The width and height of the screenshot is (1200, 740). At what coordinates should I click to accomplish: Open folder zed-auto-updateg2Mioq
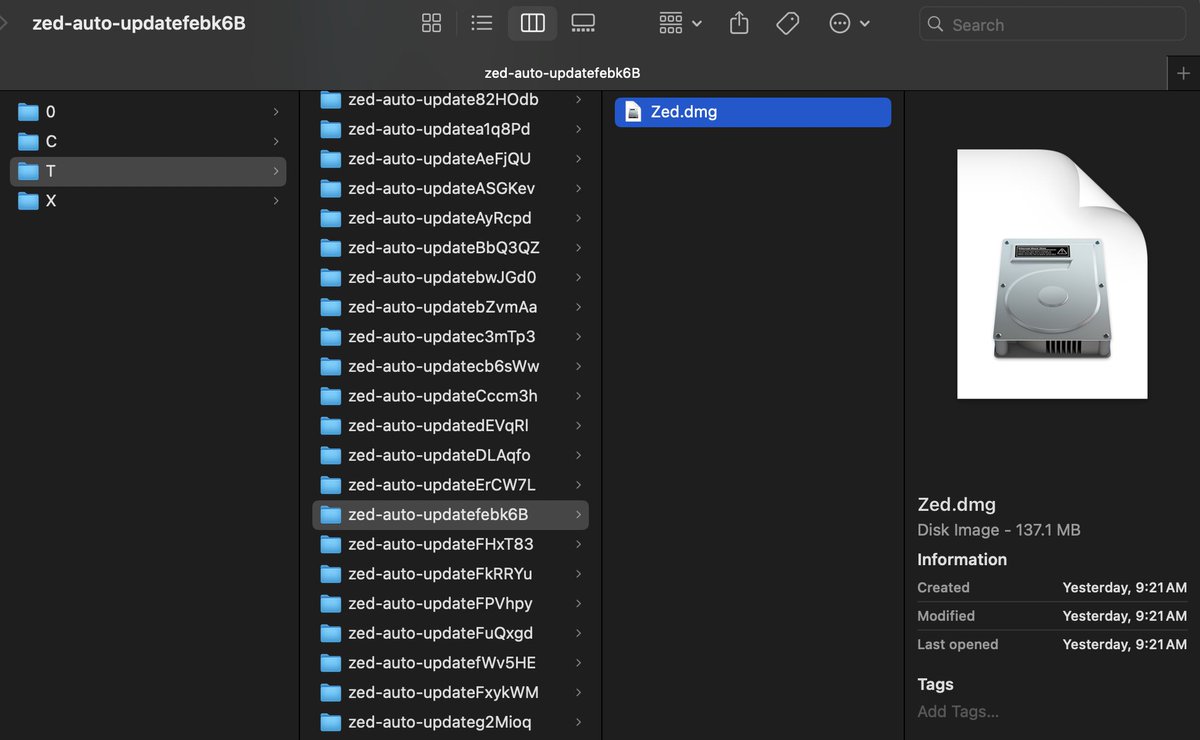[450, 722]
